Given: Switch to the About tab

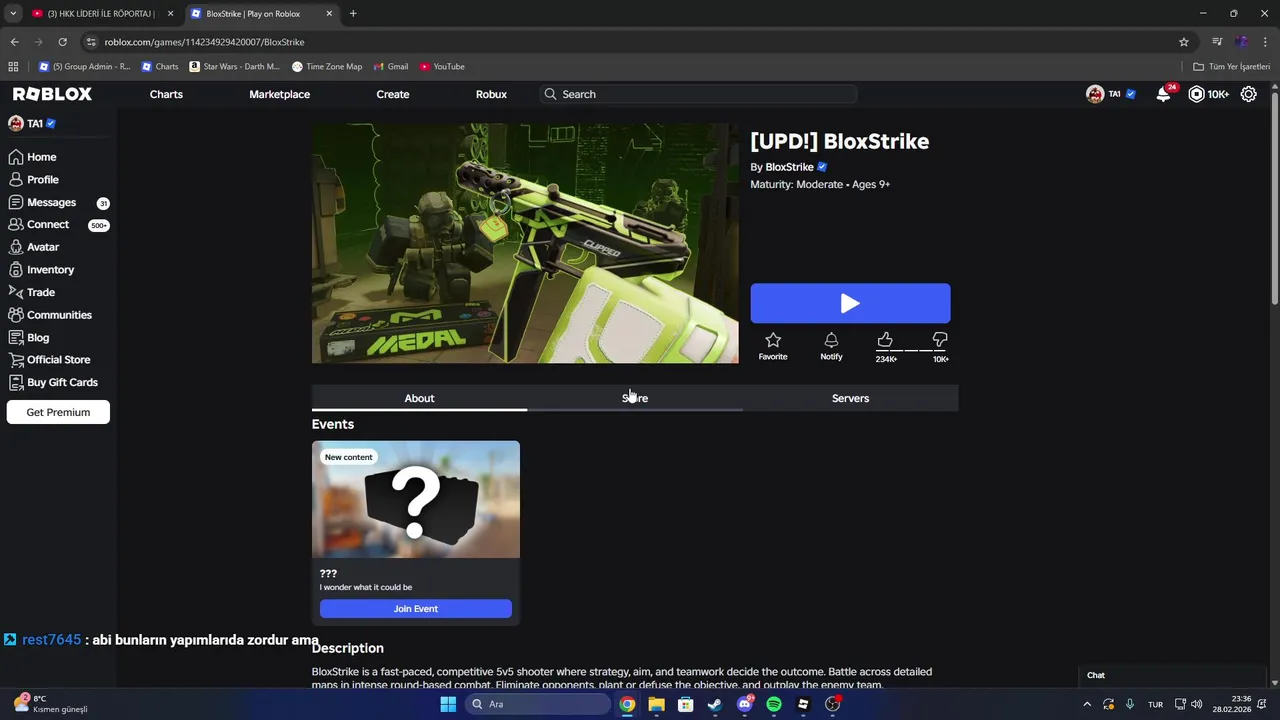Looking at the screenshot, I should (x=419, y=398).
